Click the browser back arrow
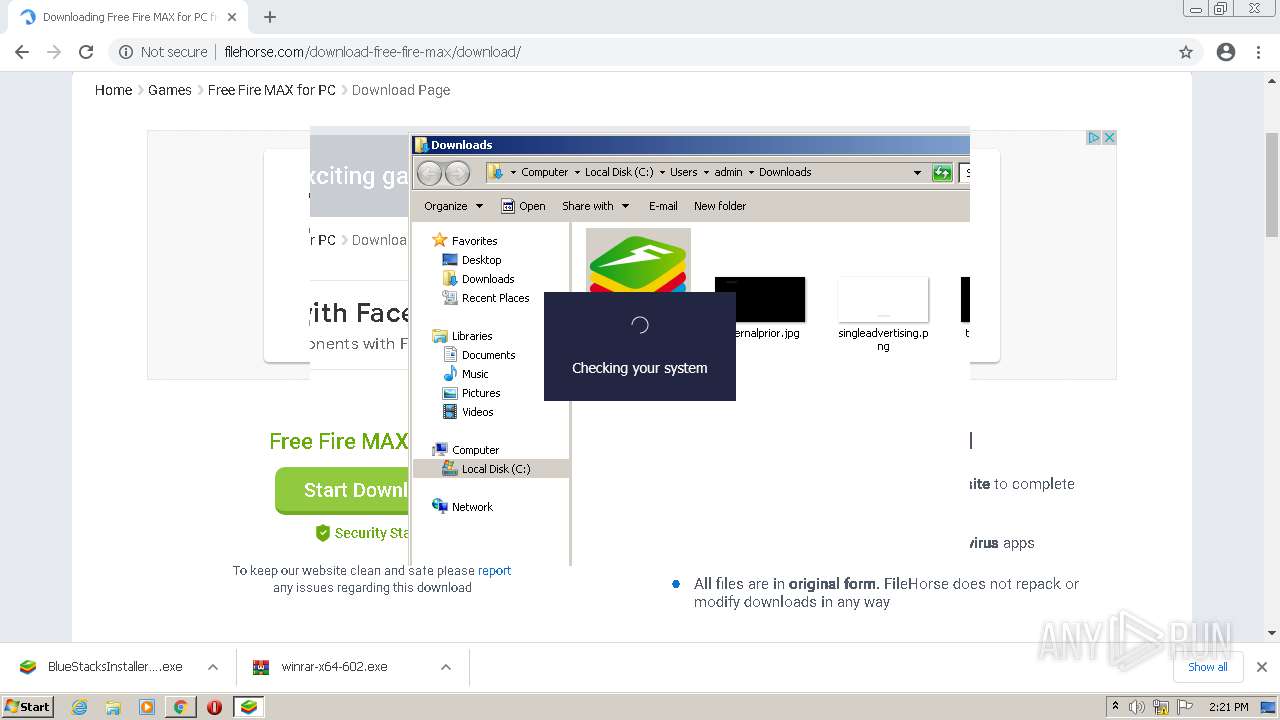Screen dimensions: 1280x720 pyautogui.click(x=22, y=52)
